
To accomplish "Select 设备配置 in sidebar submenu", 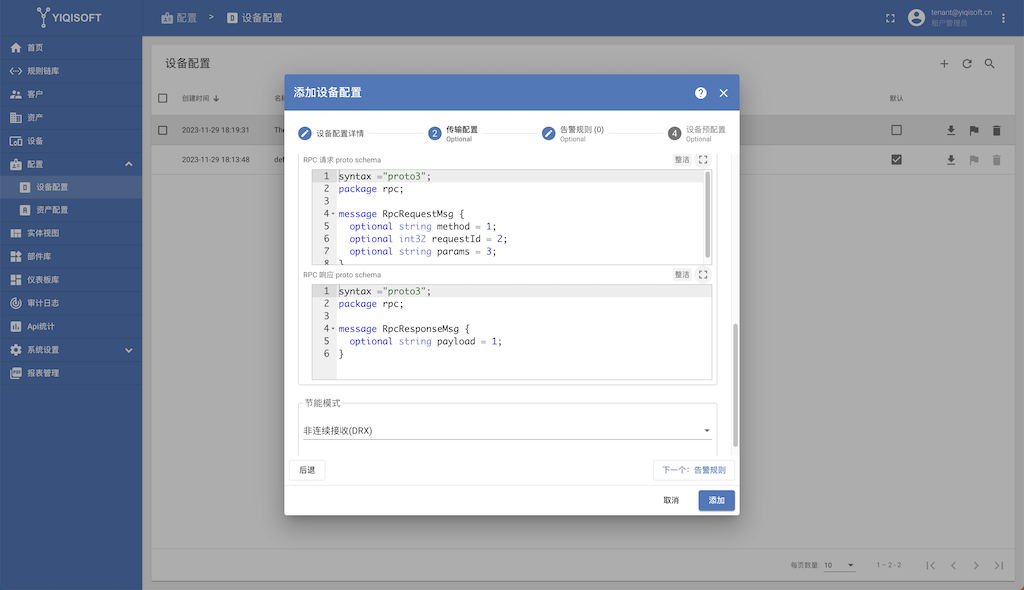I will pos(71,187).
